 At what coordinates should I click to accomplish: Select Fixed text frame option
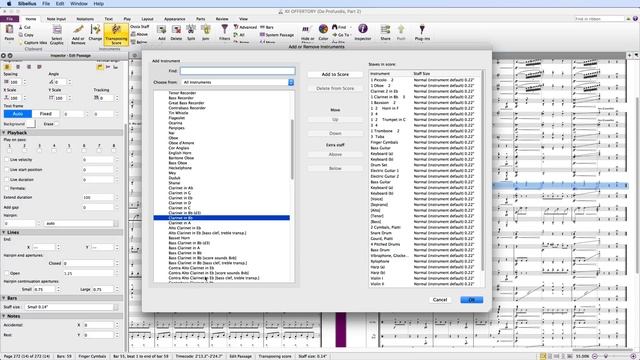tap(46, 114)
